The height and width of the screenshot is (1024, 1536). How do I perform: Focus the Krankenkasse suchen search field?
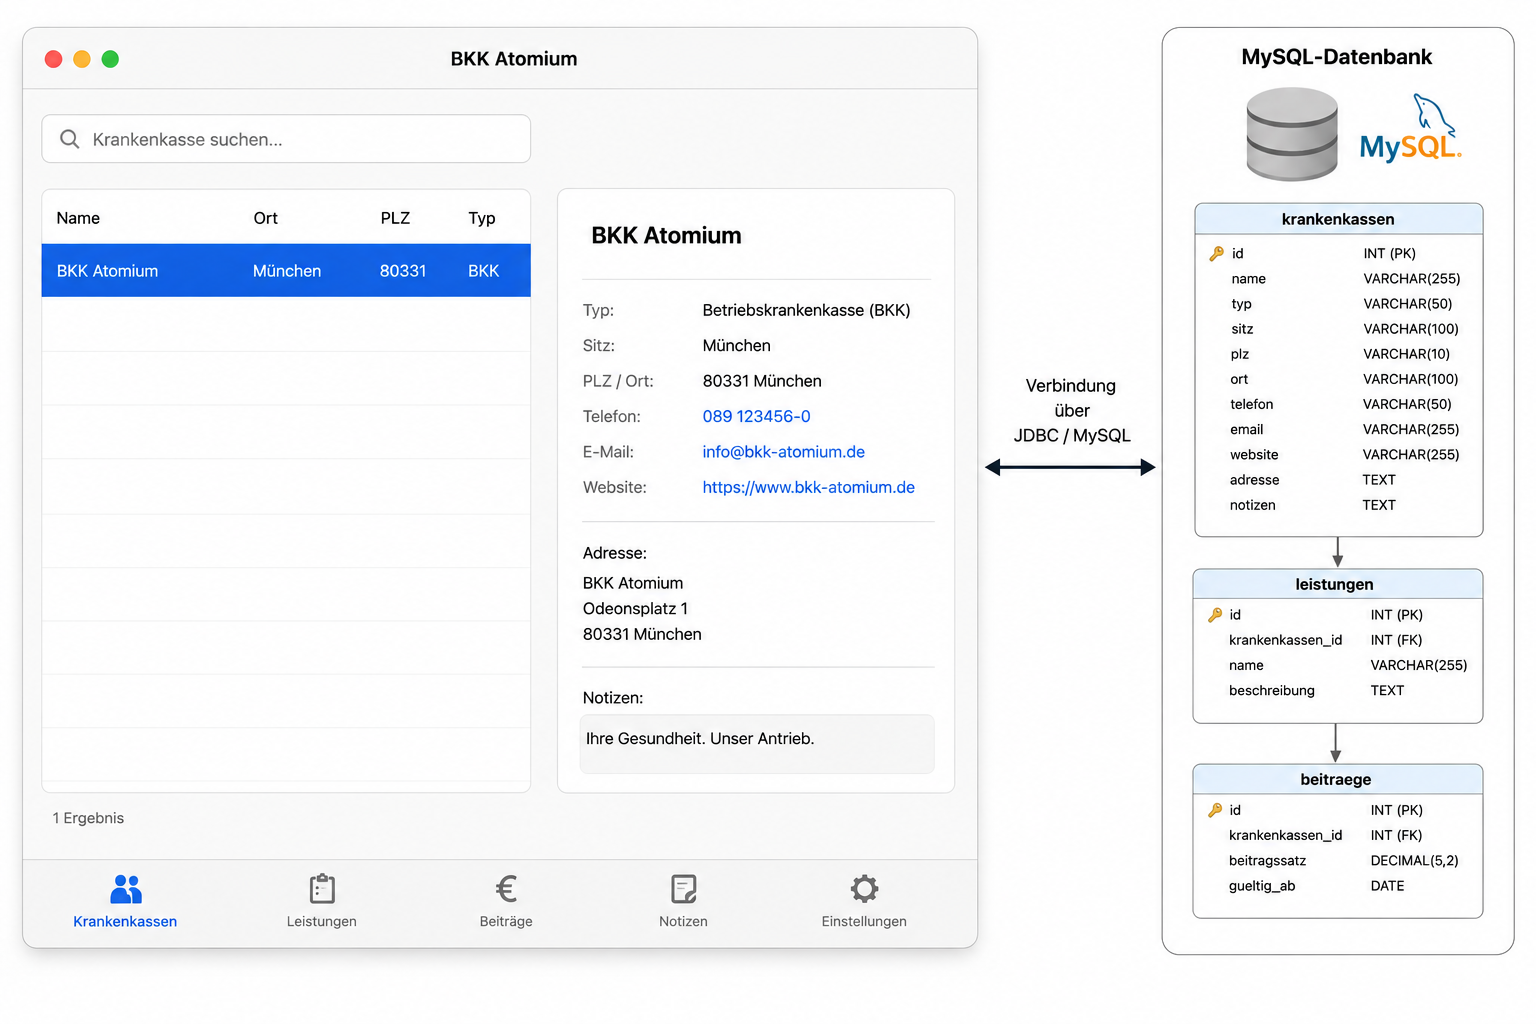(x=286, y=139)
